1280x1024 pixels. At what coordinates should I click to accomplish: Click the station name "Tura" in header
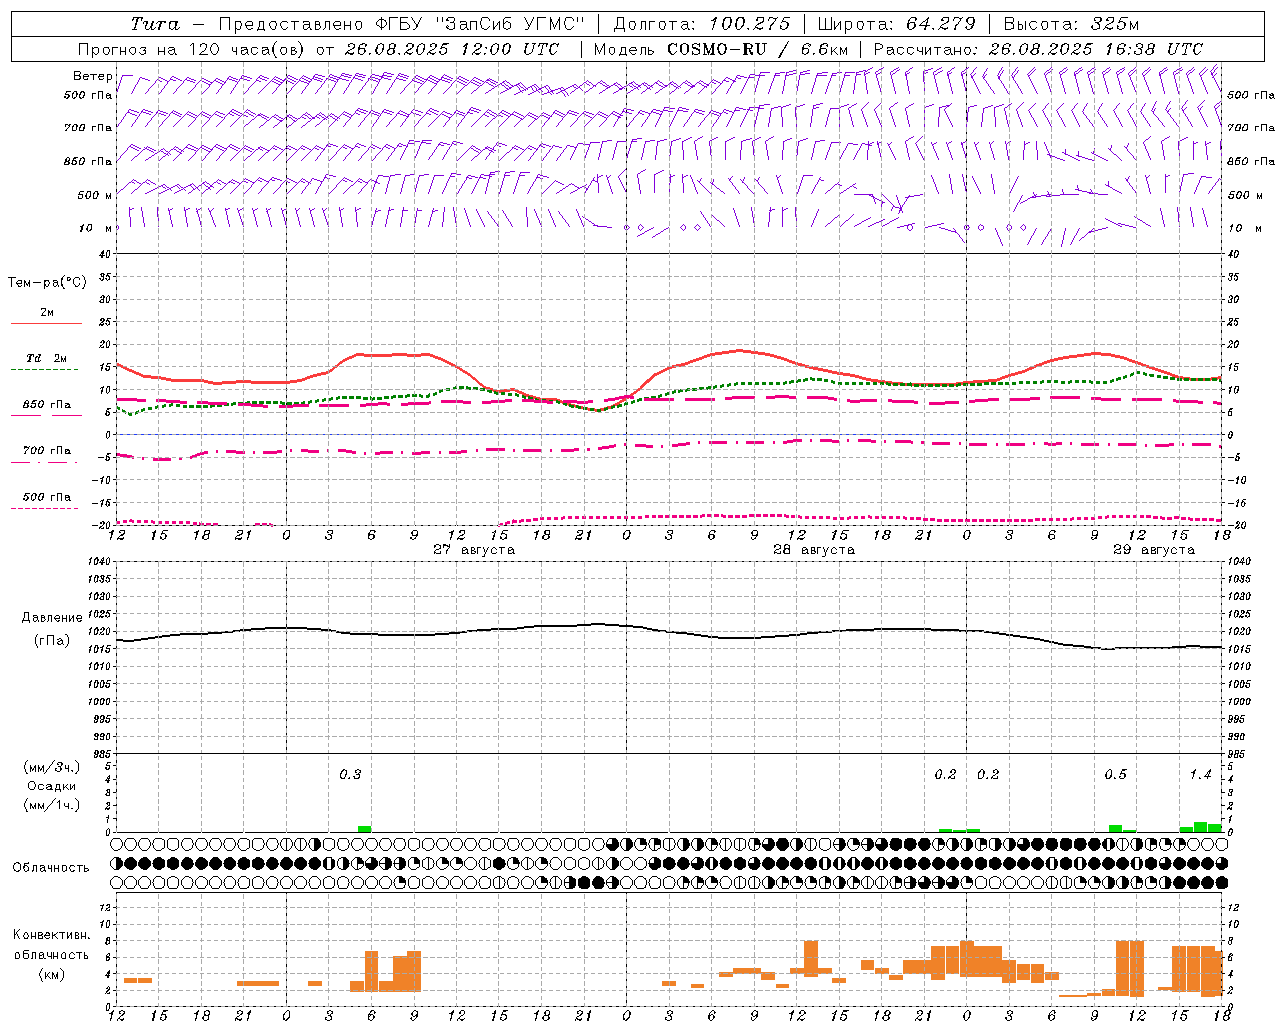click(155, 24)
